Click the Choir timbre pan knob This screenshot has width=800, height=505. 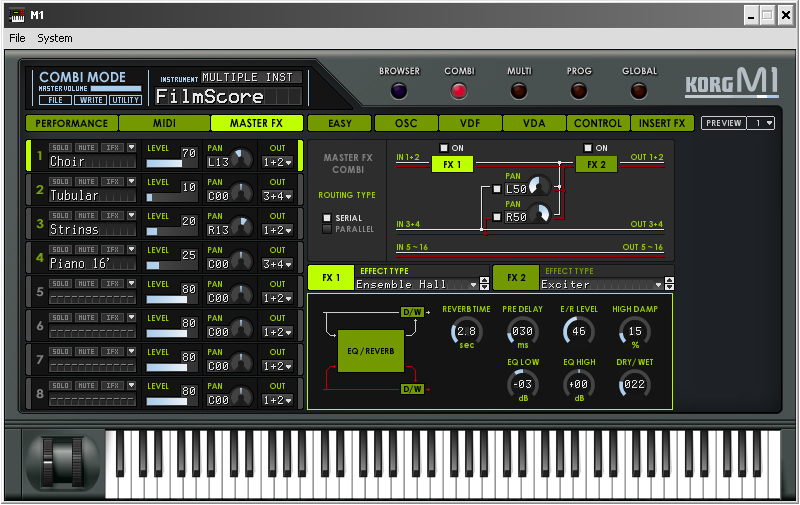[x=242, y=159]
